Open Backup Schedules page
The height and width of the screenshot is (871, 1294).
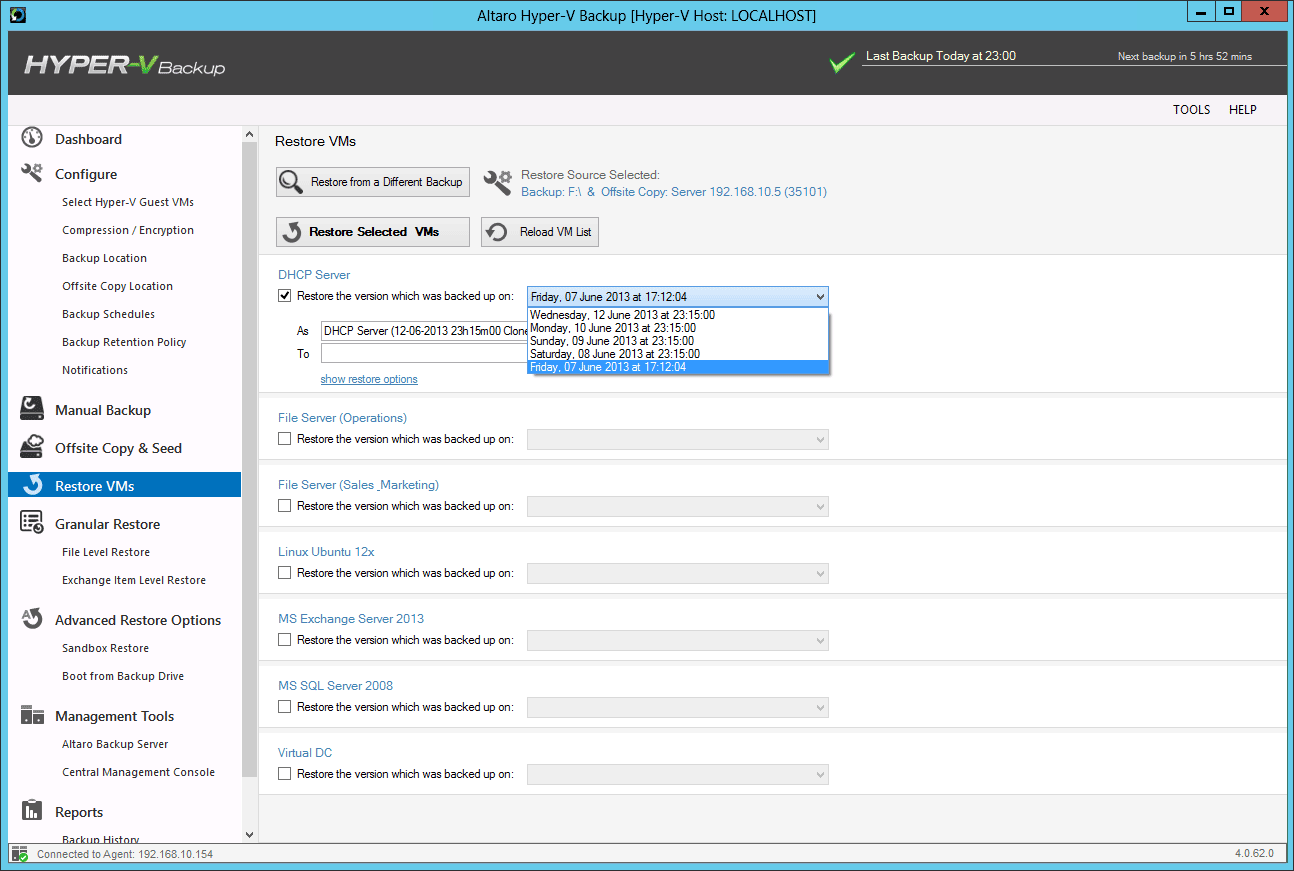point(109,314)
